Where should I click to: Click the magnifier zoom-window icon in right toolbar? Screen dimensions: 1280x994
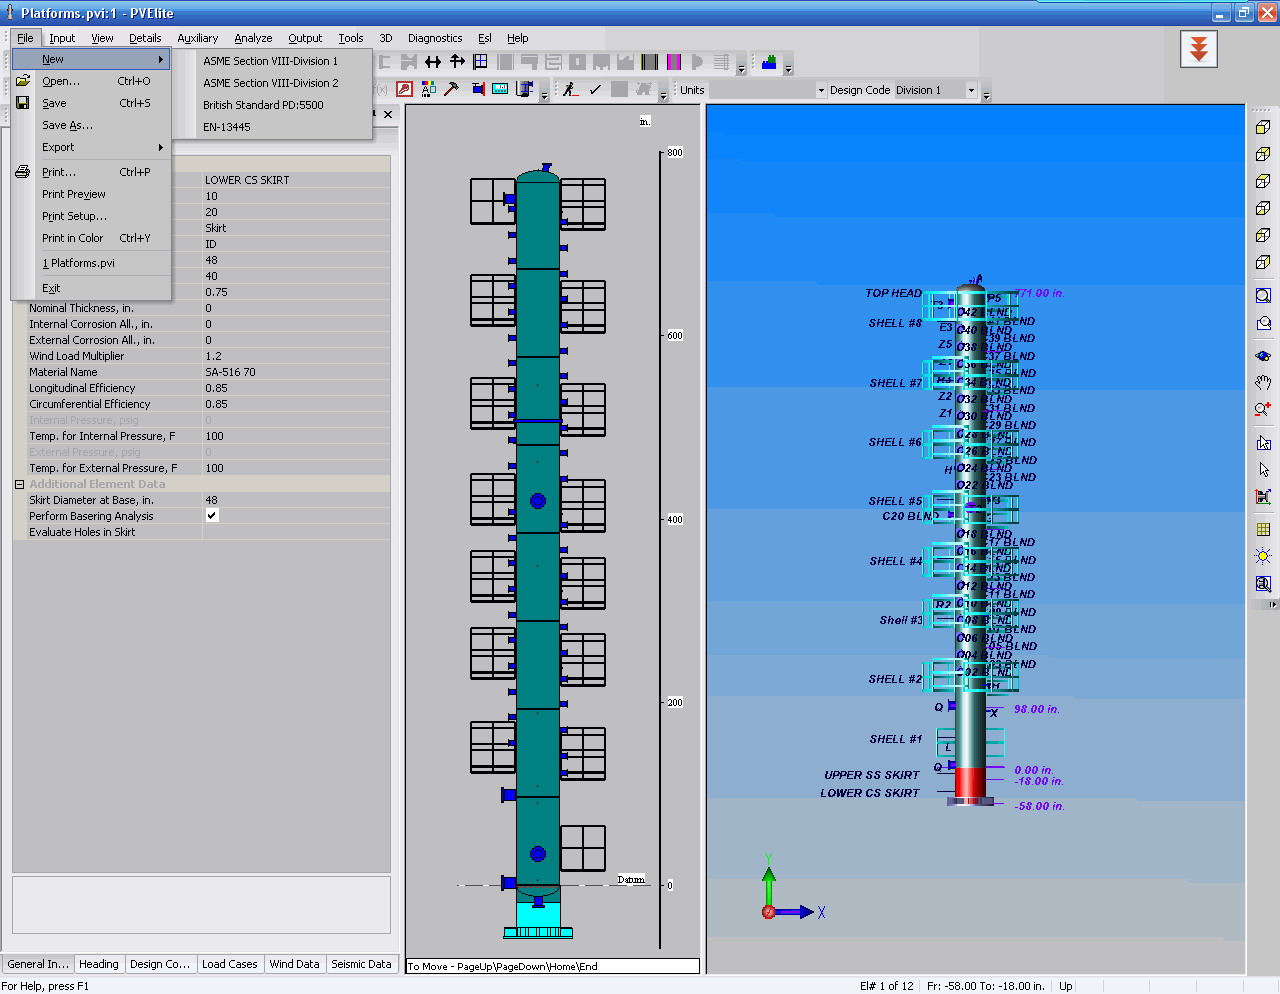1263,296
